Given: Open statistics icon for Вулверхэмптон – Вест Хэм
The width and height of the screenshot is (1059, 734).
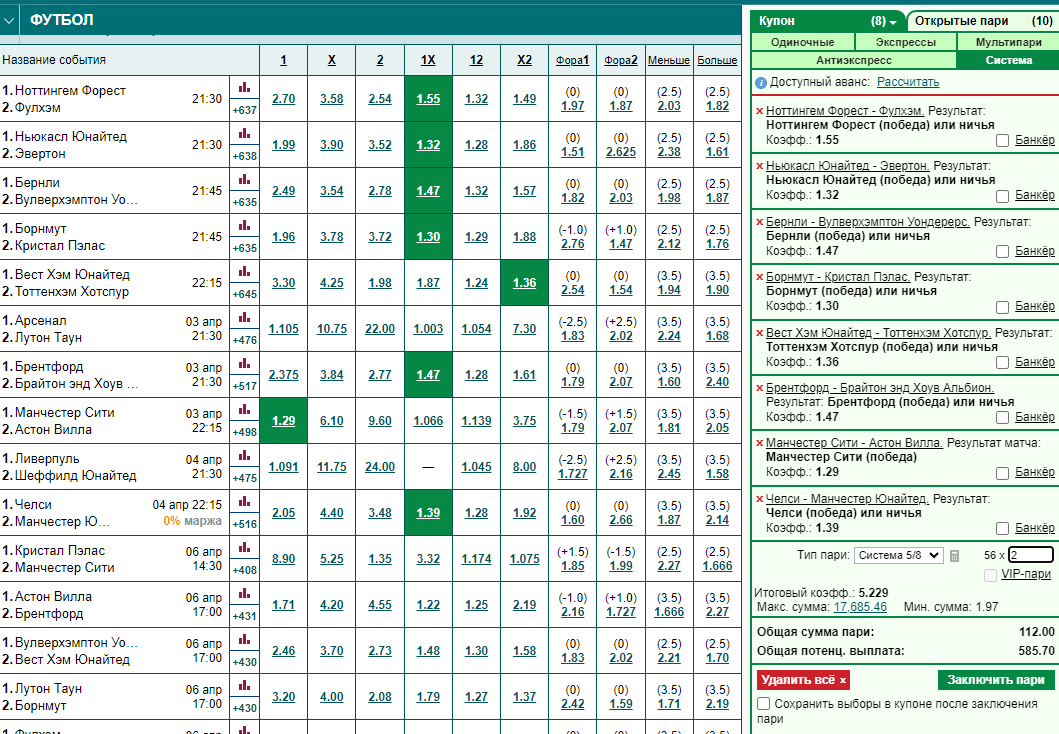Looking at the screenshot, I should (244, 639).
